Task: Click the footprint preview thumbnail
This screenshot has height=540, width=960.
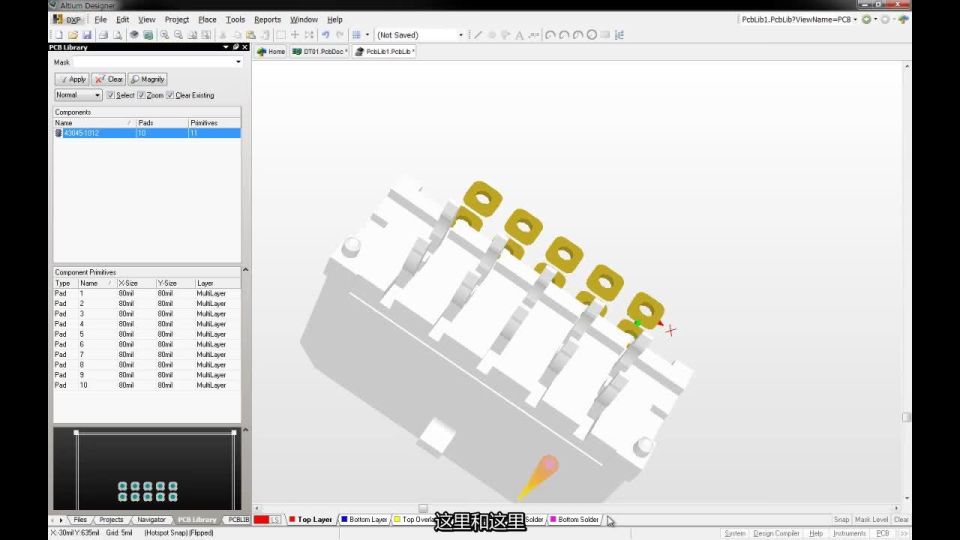Action: click(147, 469)
